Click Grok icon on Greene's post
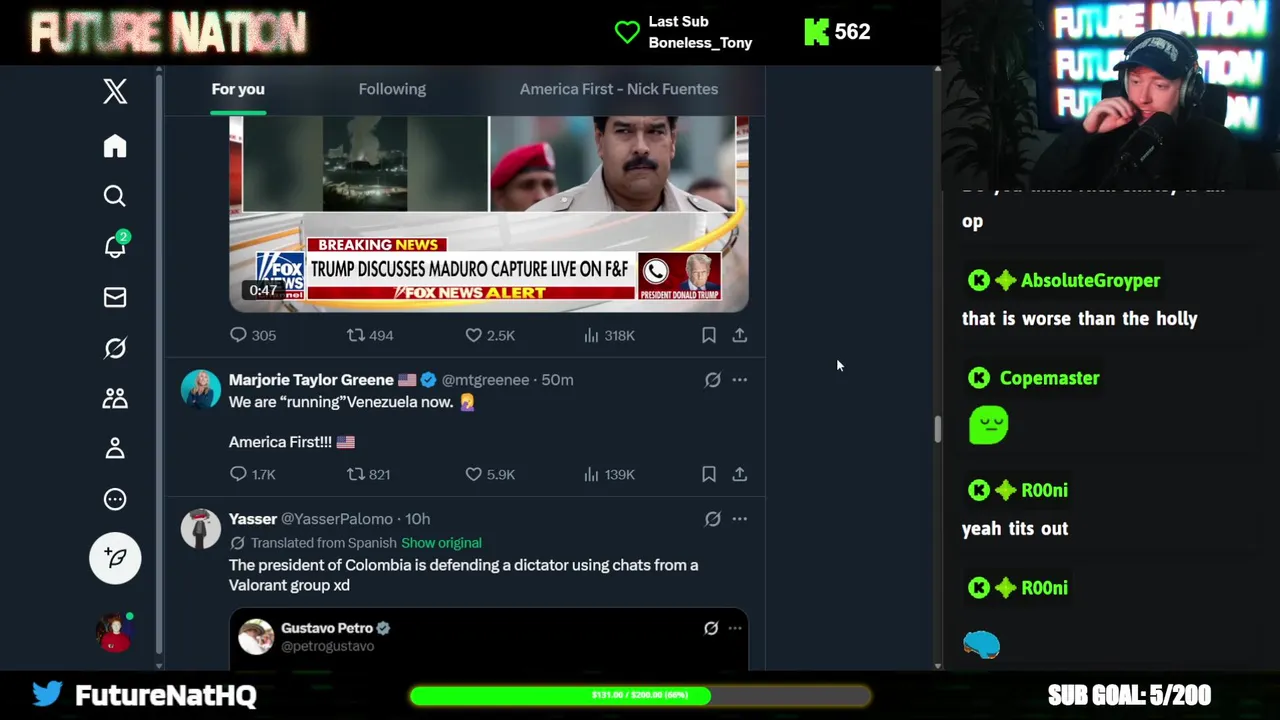 click(x=712, y=380)
